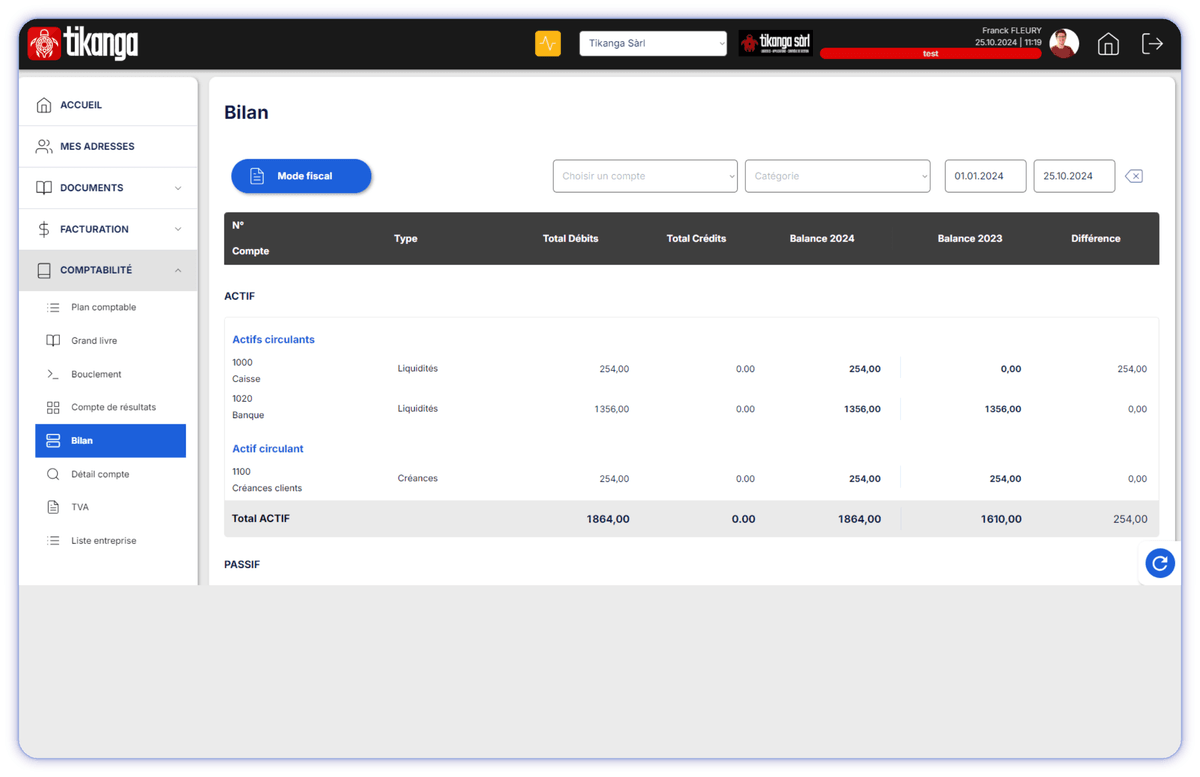This screenshot has width=1200, height=777.
Task: Click the ACTIF section heading
Action: [x=240, y=297]
